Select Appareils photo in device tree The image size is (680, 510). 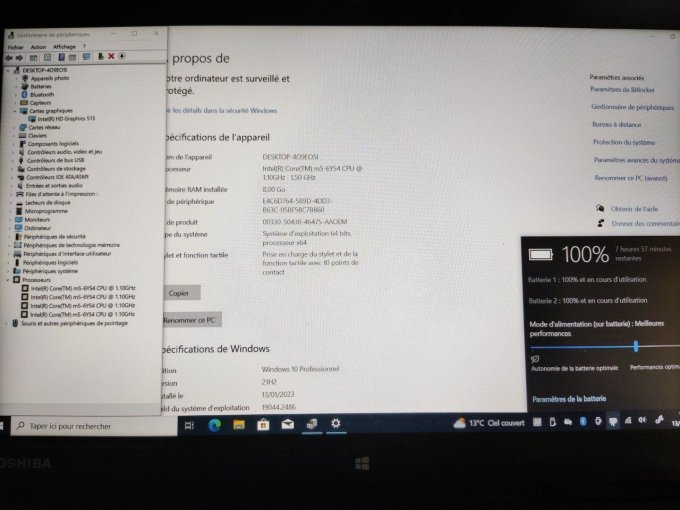click(46, 78)
